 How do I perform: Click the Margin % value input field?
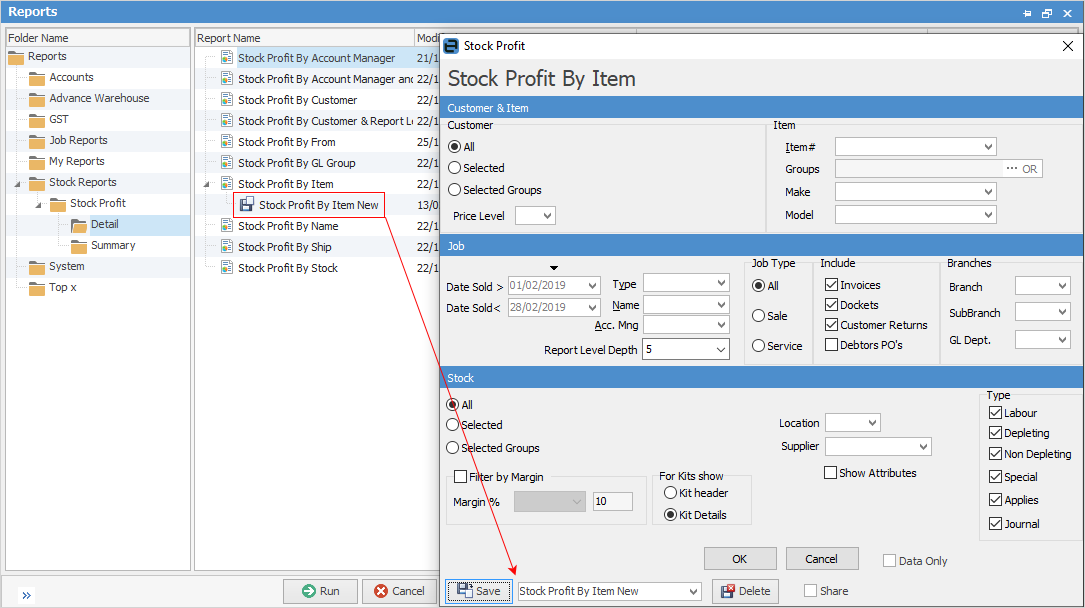[612, 502]
